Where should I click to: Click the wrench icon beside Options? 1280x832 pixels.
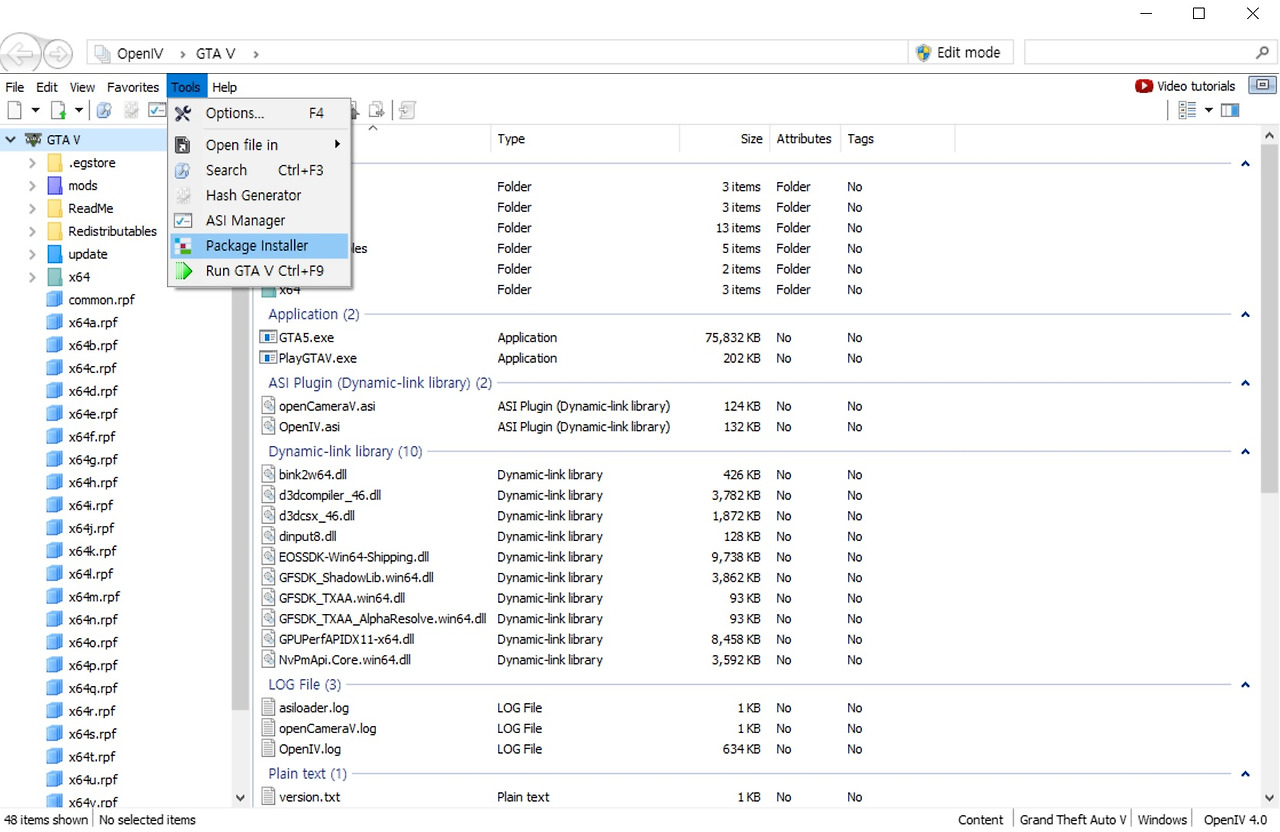(x=183, y=114)
